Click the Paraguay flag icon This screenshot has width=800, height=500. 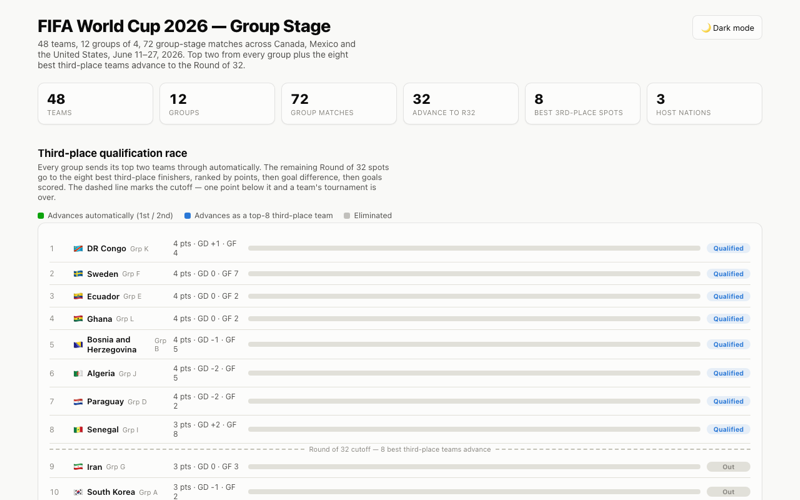click(x=78, y=402)
